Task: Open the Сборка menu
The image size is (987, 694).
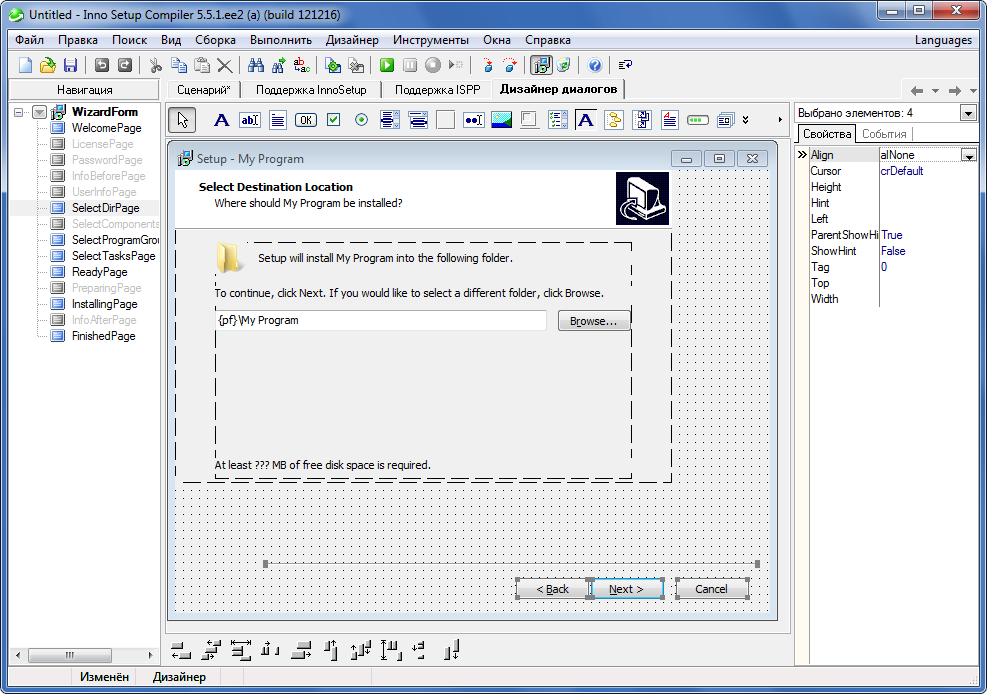Action: point(215,40)
